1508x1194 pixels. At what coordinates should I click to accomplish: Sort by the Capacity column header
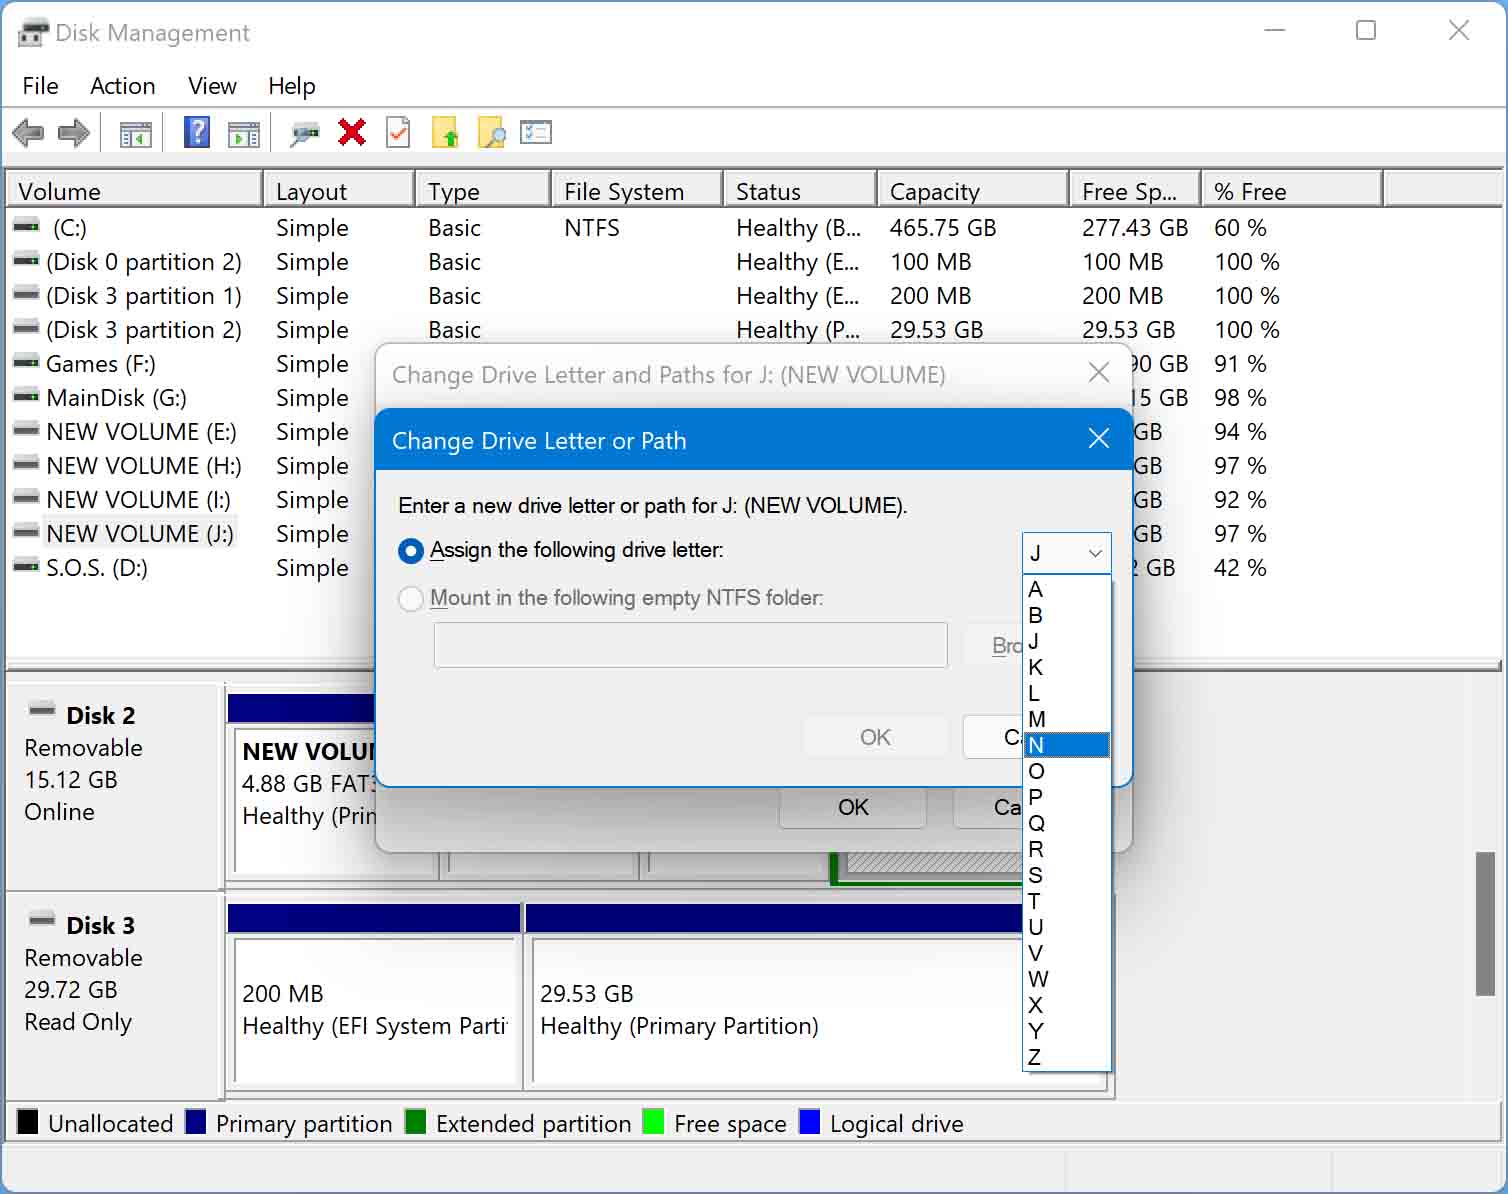point(973,191)
